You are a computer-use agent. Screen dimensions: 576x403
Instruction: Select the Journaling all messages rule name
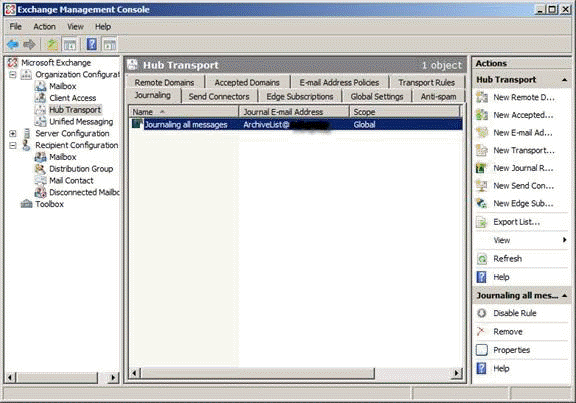186,125
